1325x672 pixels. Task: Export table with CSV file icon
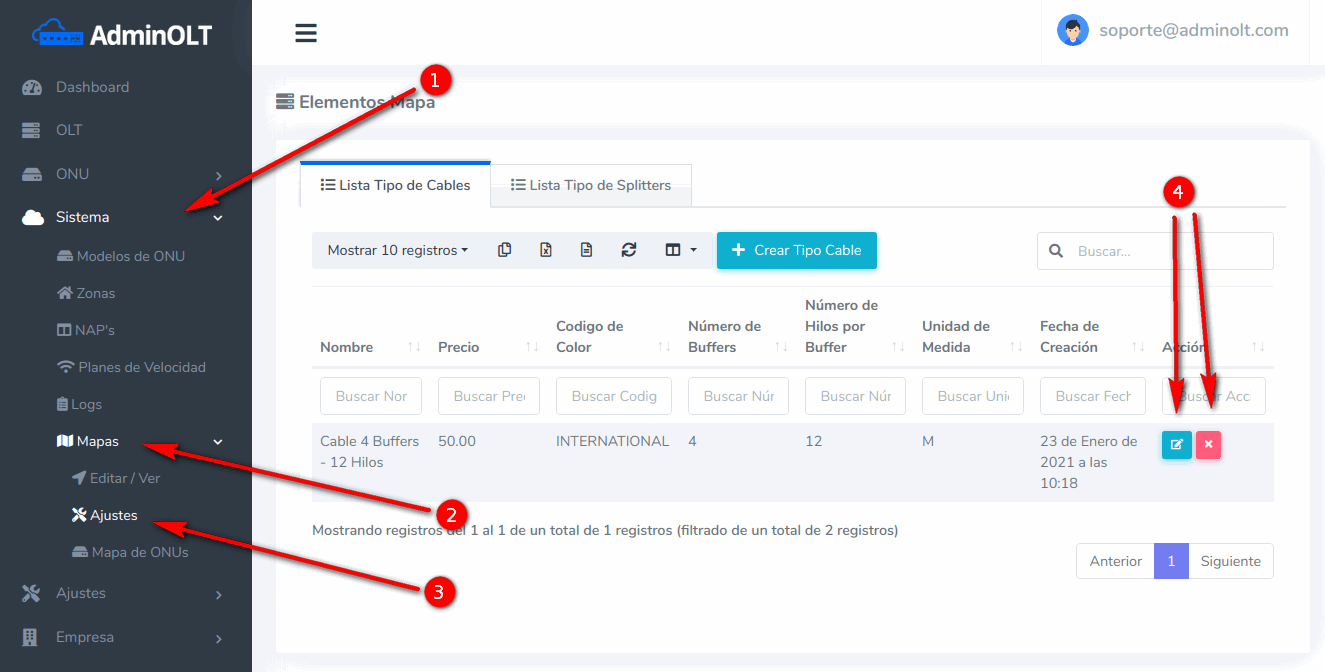tap(587, 250)
